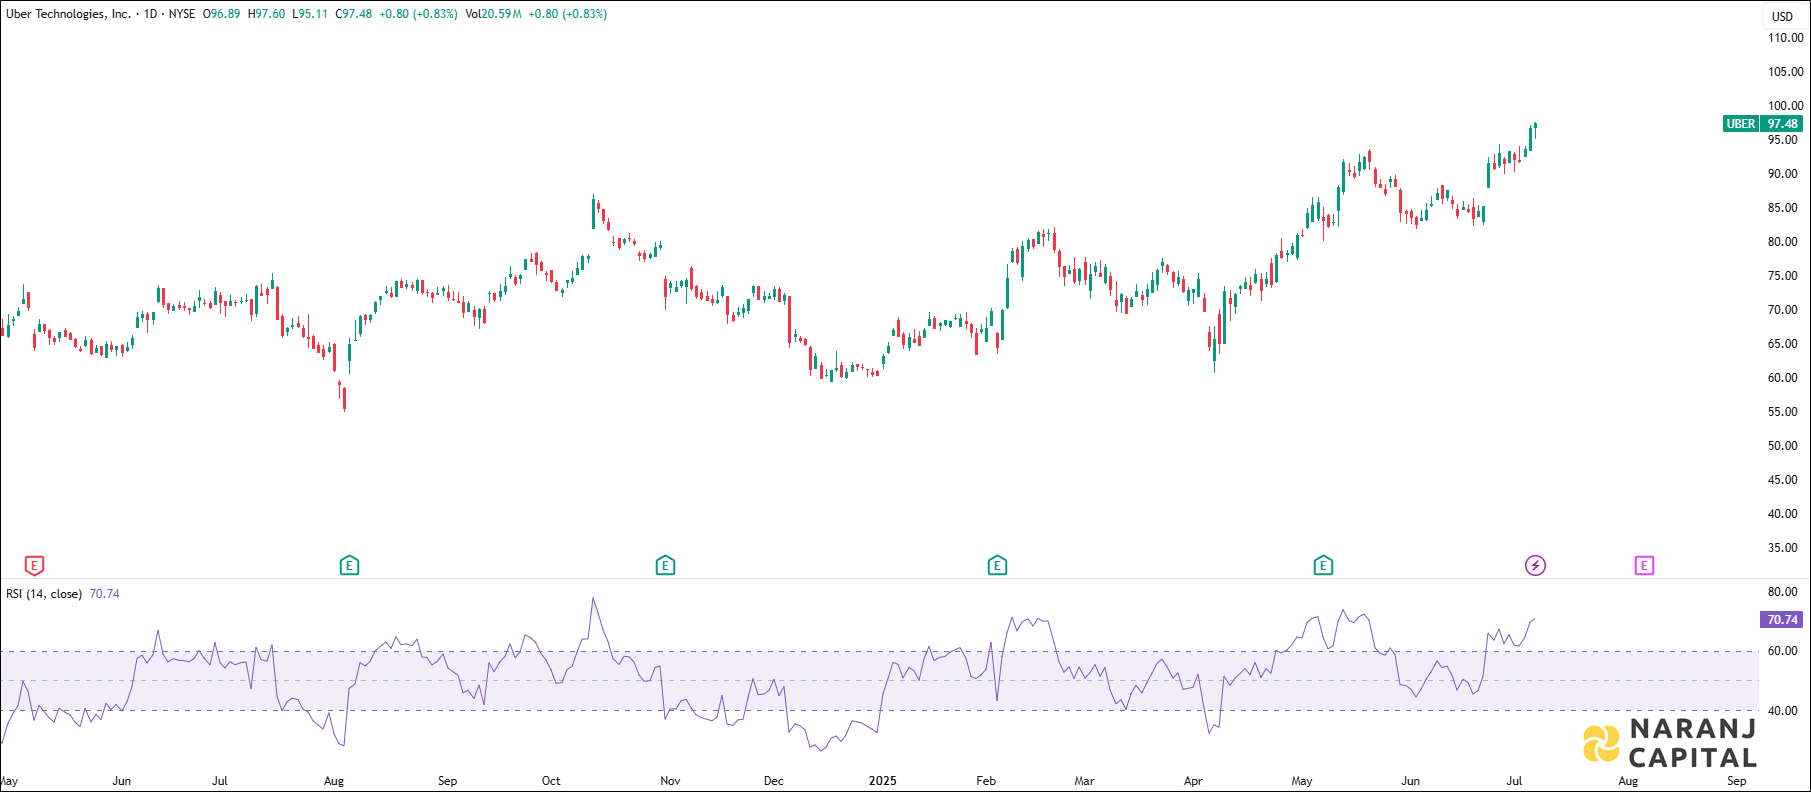Click the Oct label on time axis
The image size is (1811, 792).
pyautogui.click(x=551, y=781)
